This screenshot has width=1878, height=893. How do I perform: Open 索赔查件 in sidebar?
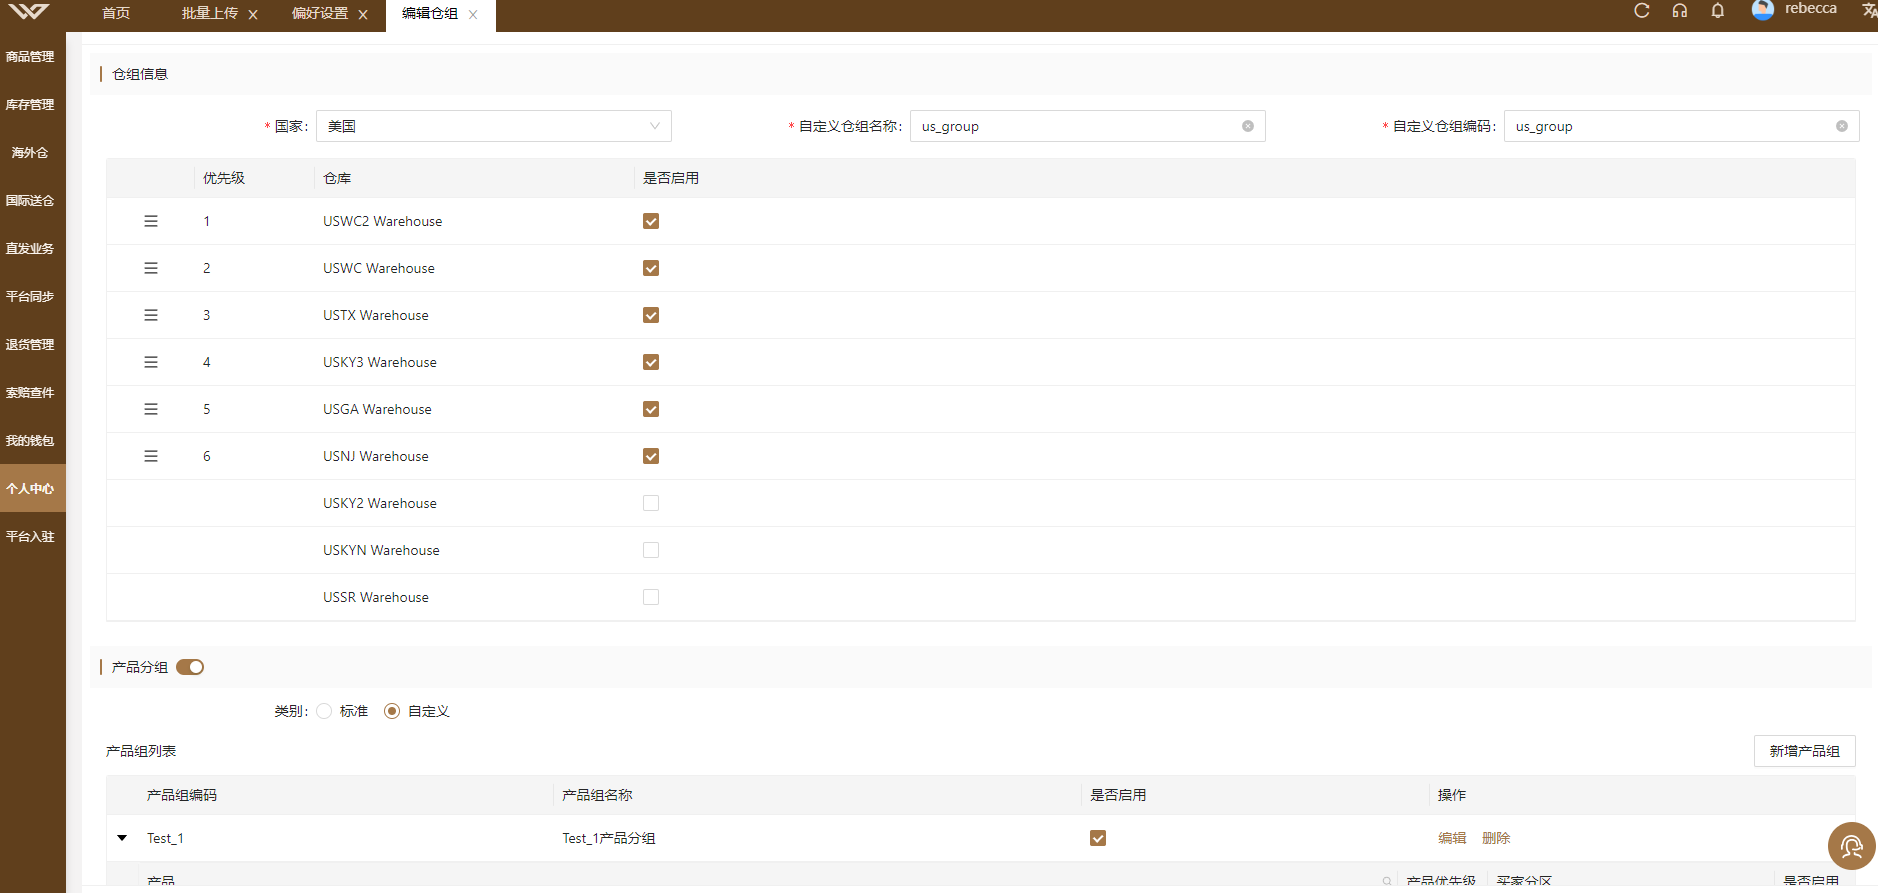30,393
